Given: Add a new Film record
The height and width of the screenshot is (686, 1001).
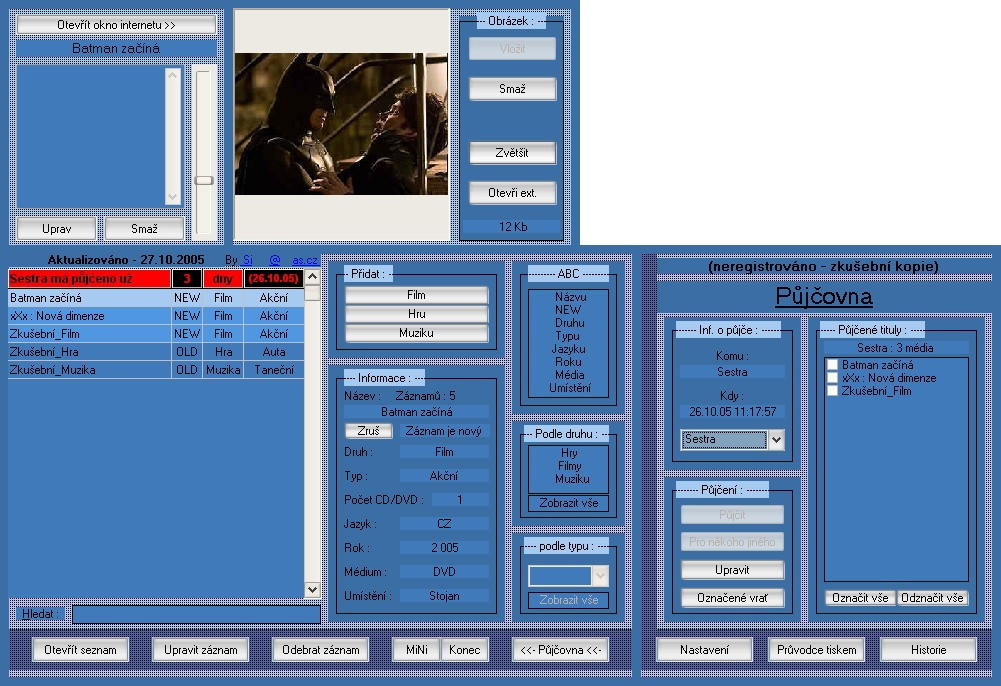Looking at the screenshot, I should (416, 295).
